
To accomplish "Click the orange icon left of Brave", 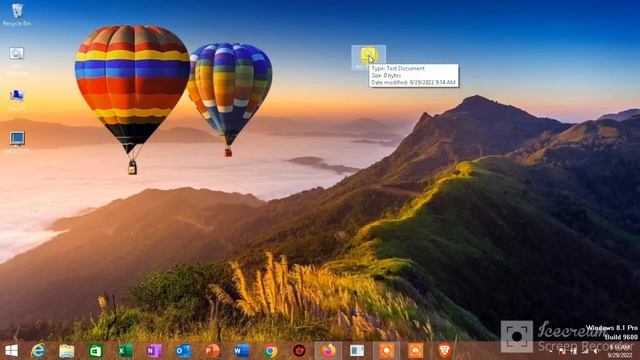I will [x=416, y=351].
